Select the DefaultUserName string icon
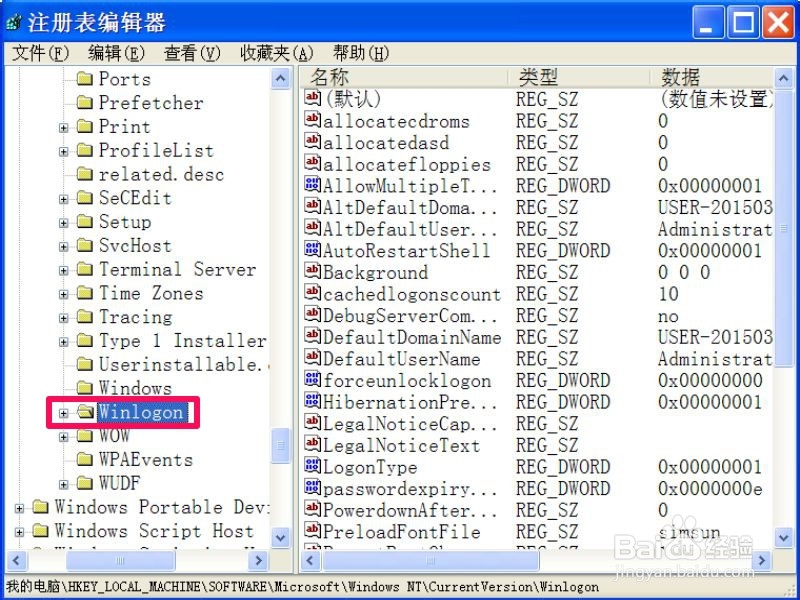 pos(312,359)
